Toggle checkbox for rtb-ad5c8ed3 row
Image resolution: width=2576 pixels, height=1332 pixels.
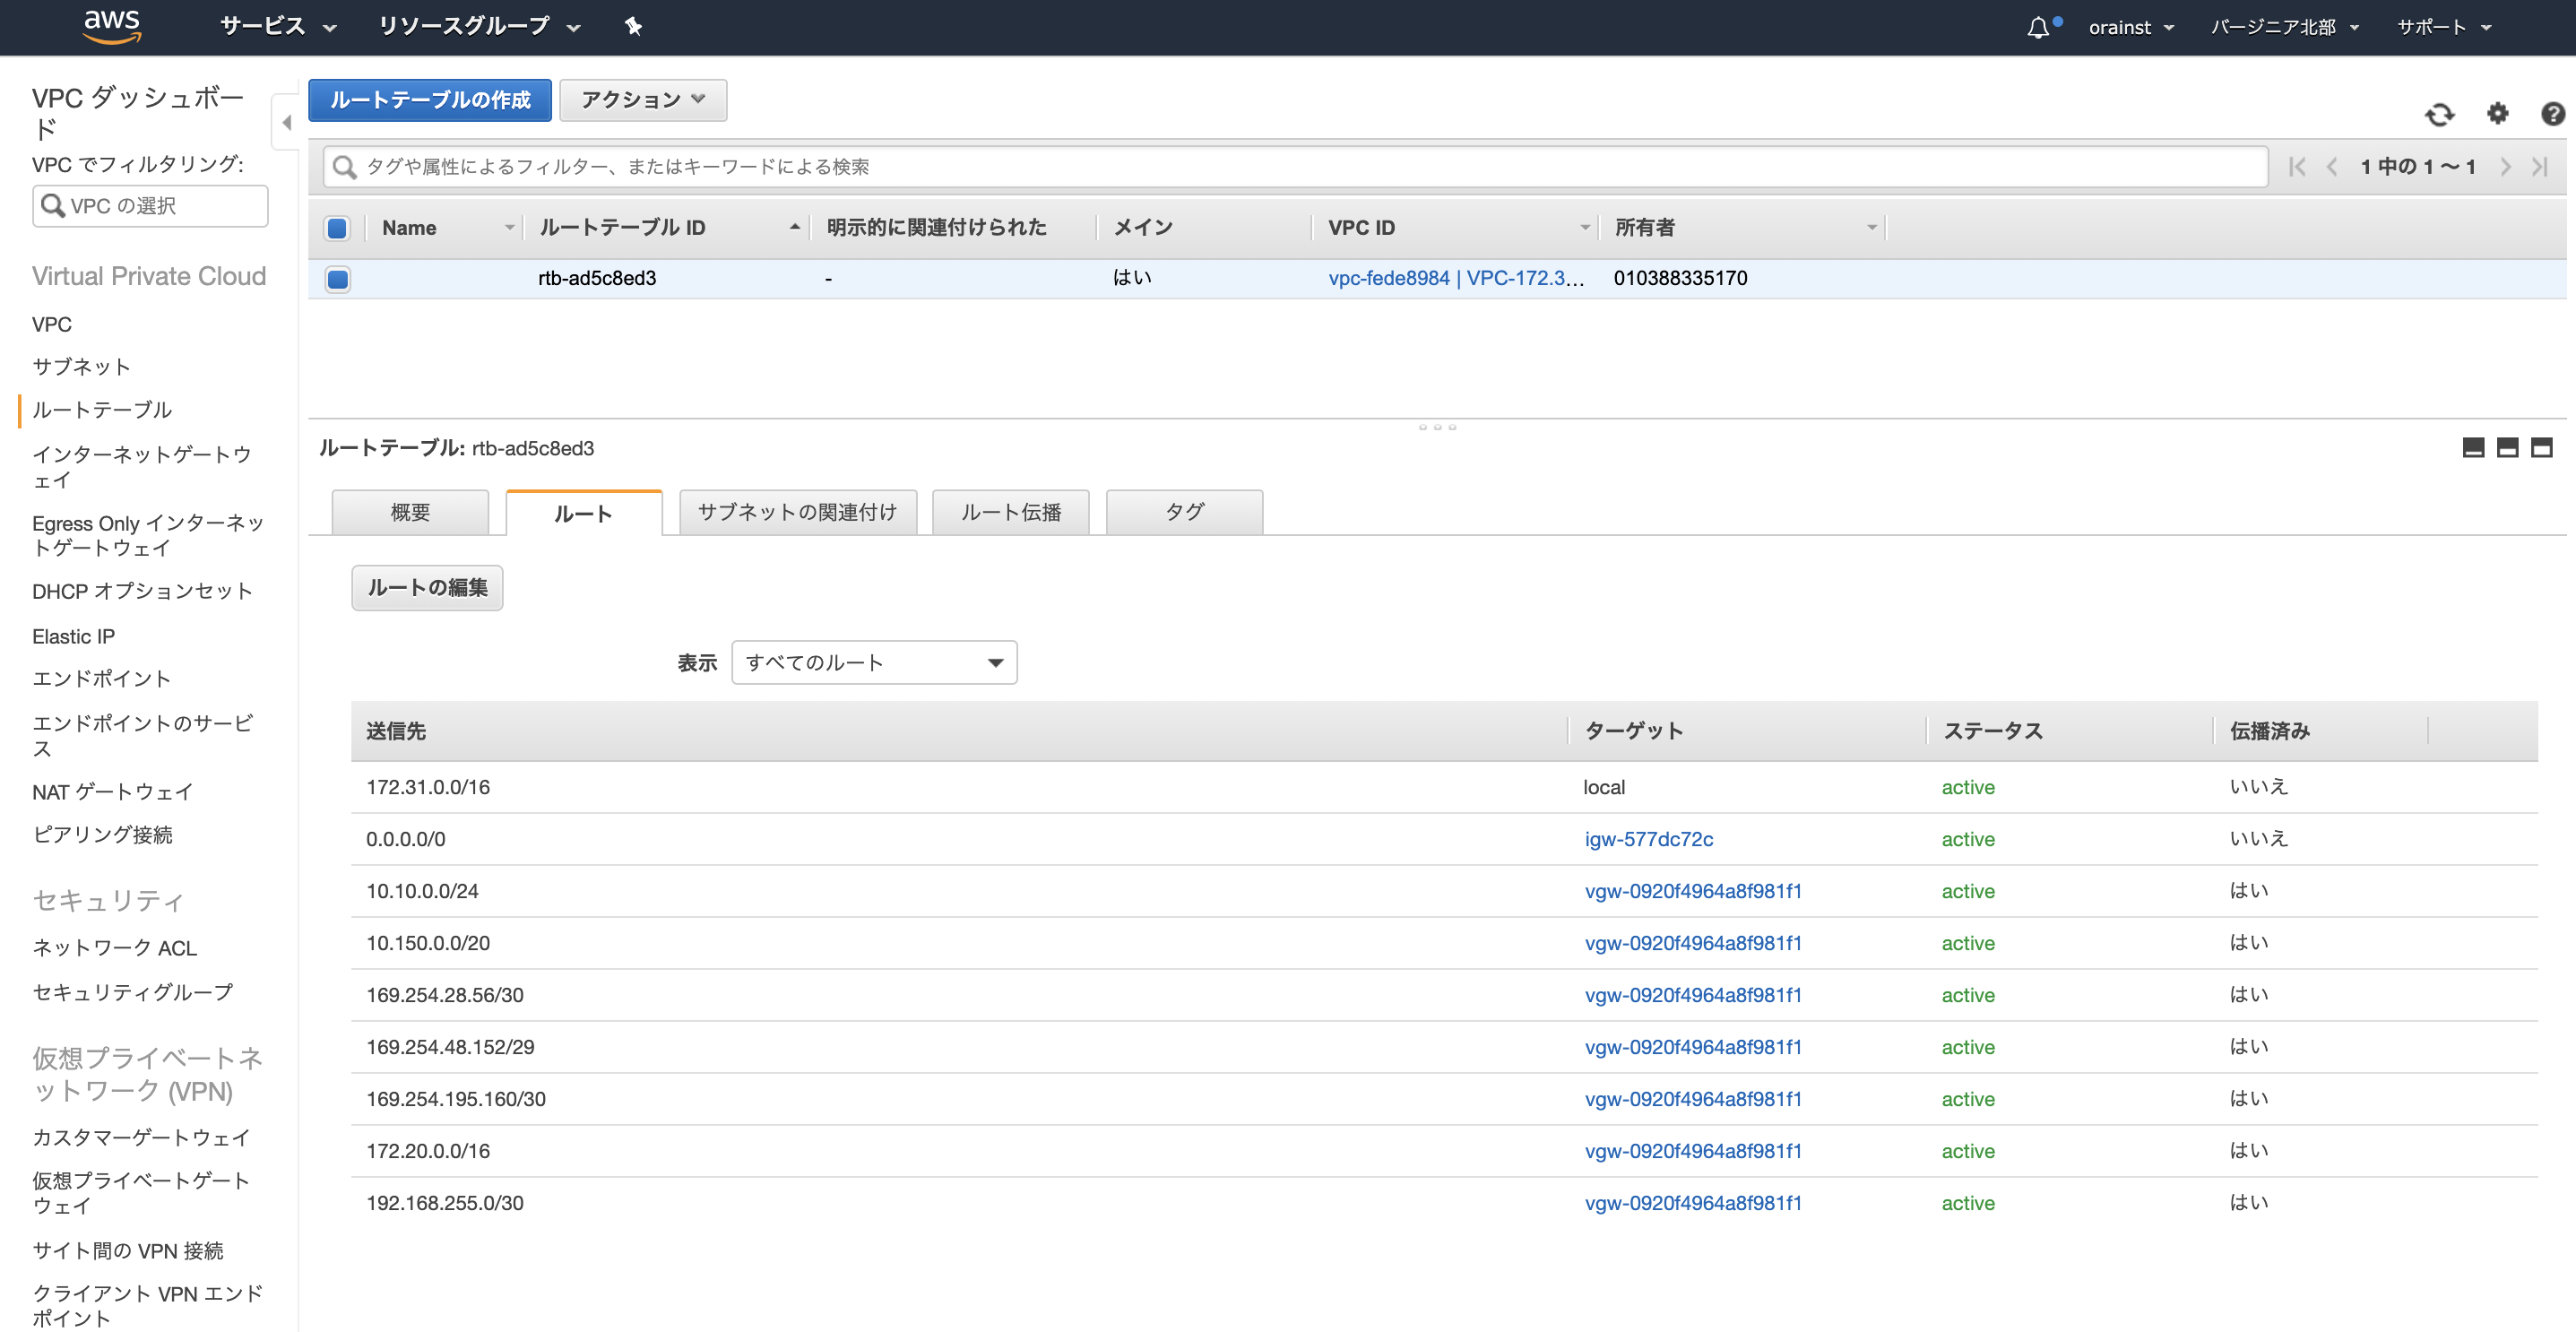pos(338,279)
